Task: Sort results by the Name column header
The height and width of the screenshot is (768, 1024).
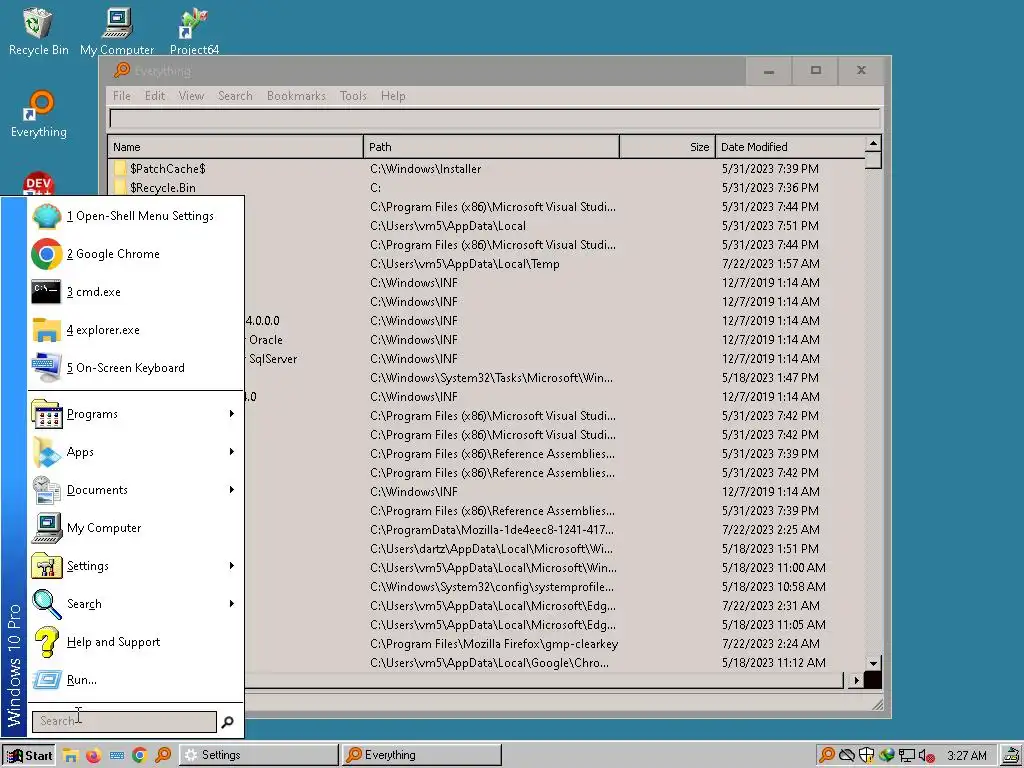Action: 235,147
